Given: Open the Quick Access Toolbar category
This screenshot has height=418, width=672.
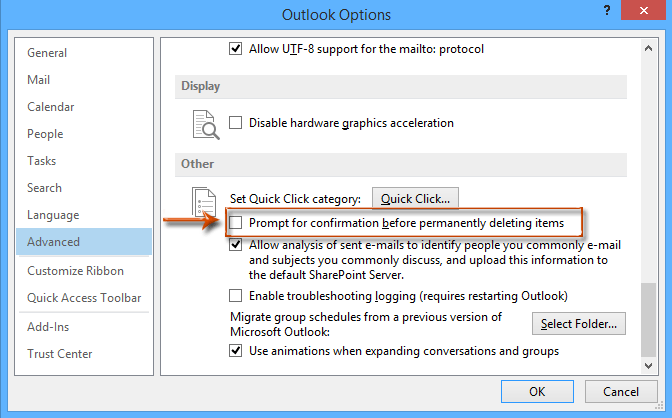Looking at the screenshot, I should coord(84,298).
